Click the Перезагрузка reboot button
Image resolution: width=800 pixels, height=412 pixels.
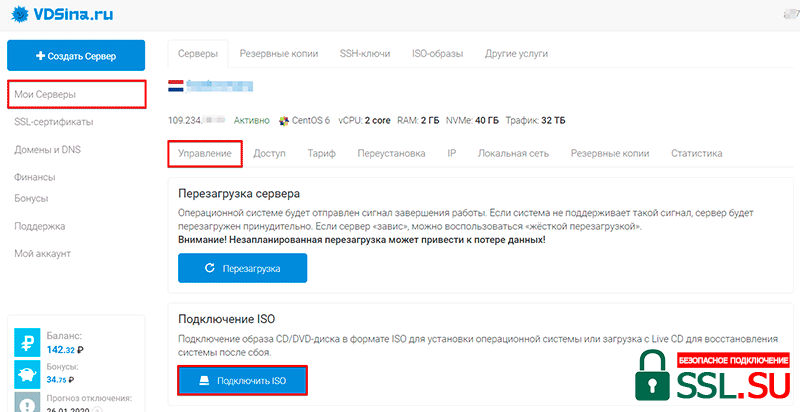point(242,268)
